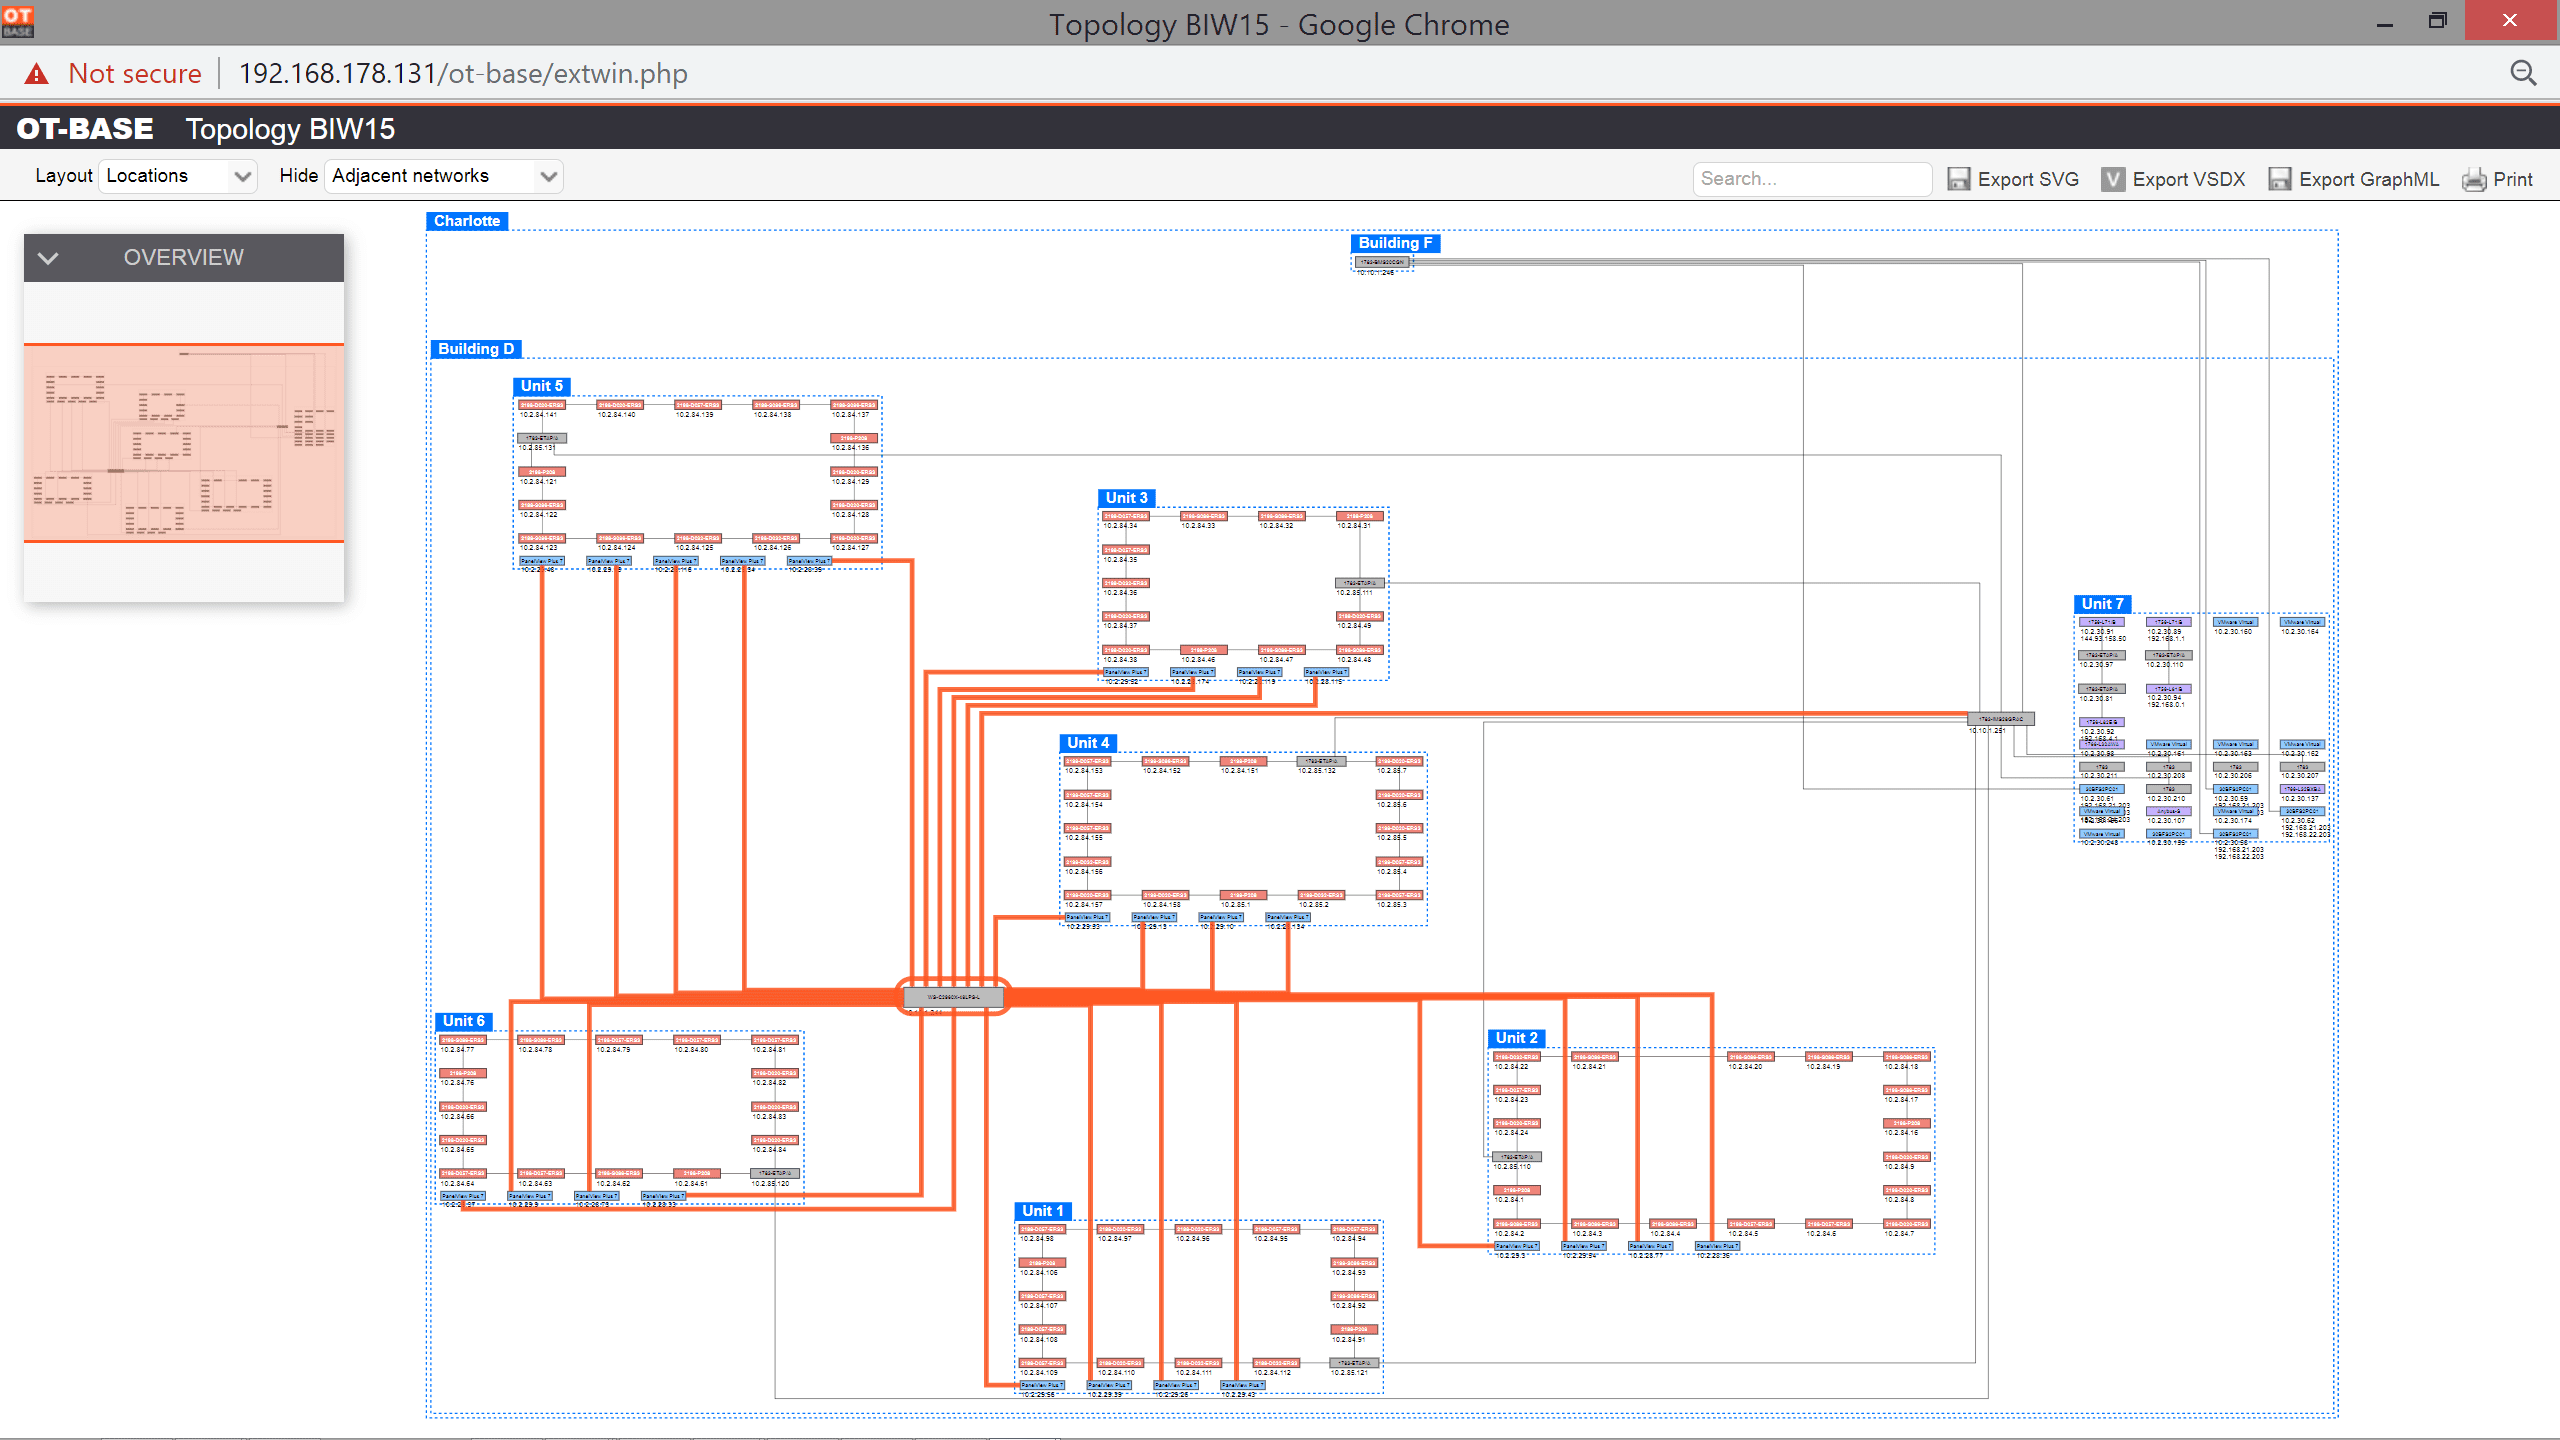The height and width of the screenshot is (1440, 2560).
Task: Select the Unit 1 group label
Action: 1043,1211
